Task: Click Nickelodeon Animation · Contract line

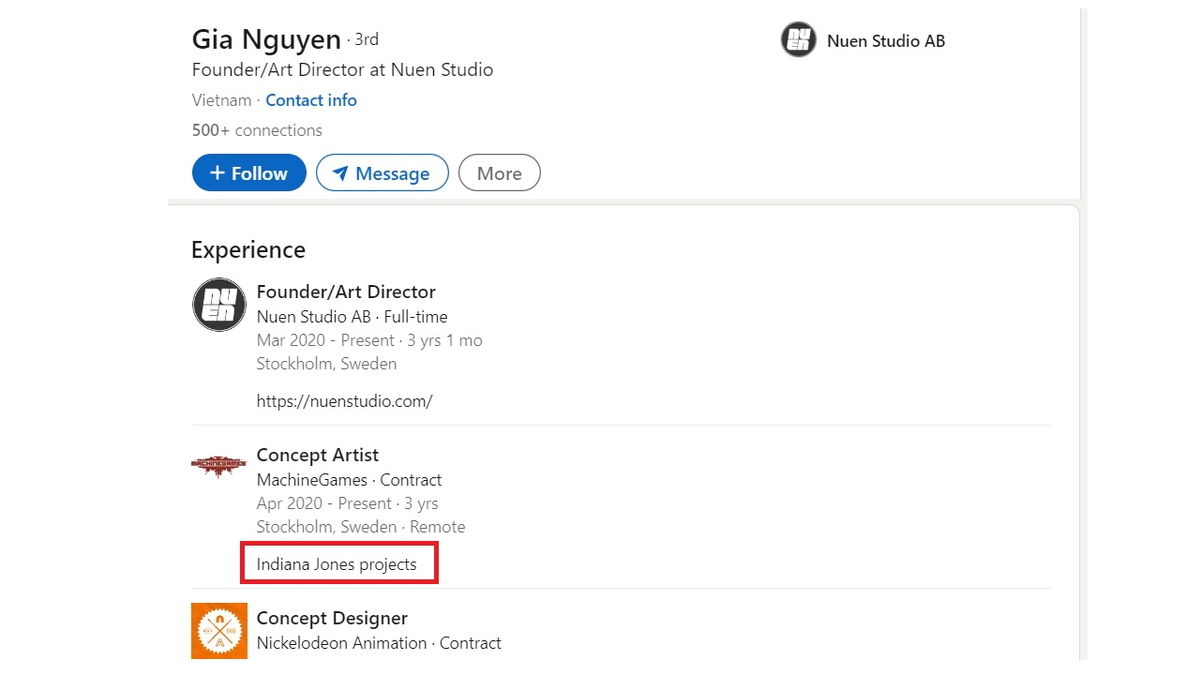Action: coord(379,643)
